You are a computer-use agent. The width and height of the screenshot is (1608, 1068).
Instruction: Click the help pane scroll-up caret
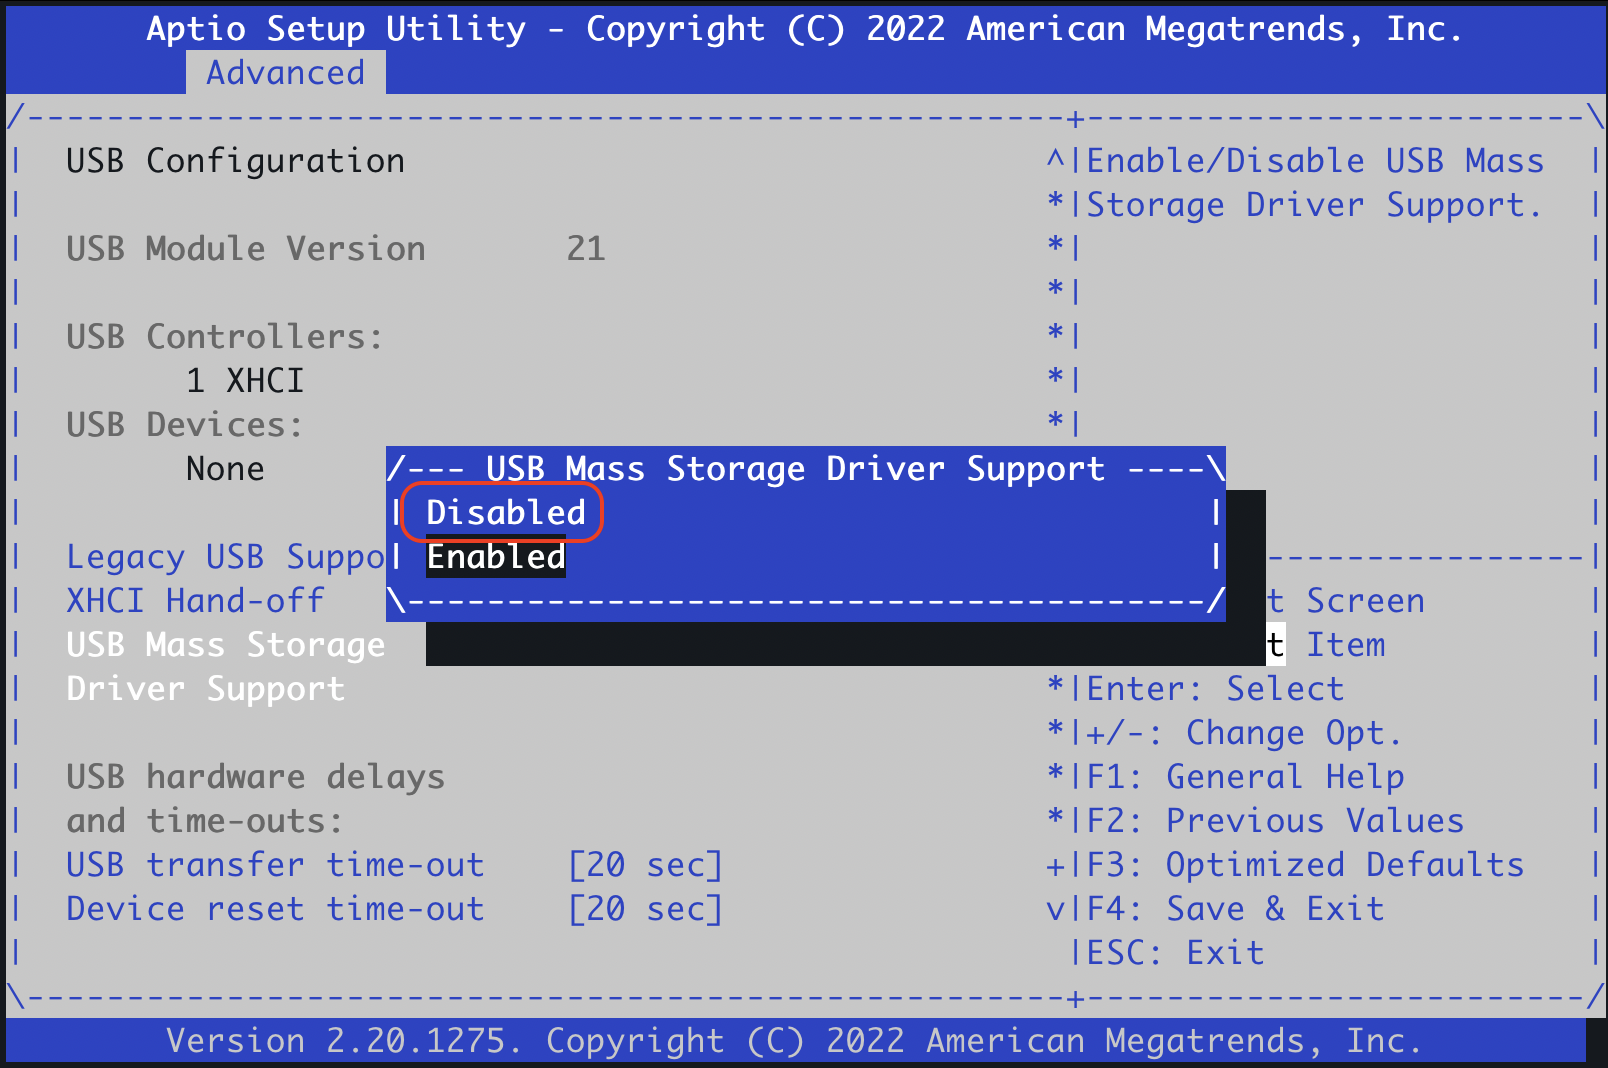point(1055,161)
